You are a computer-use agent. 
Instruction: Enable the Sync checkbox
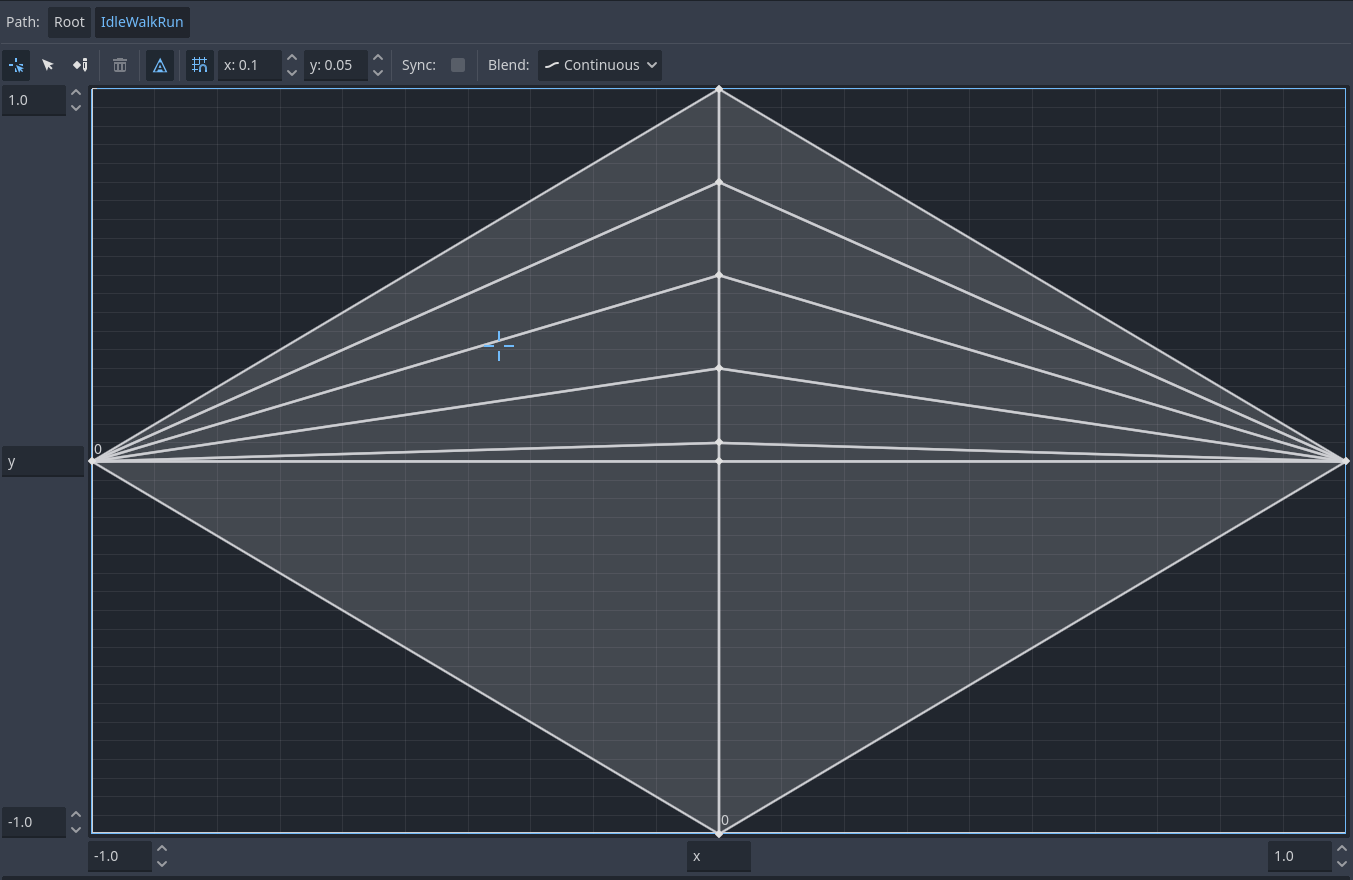pos(458,65)
